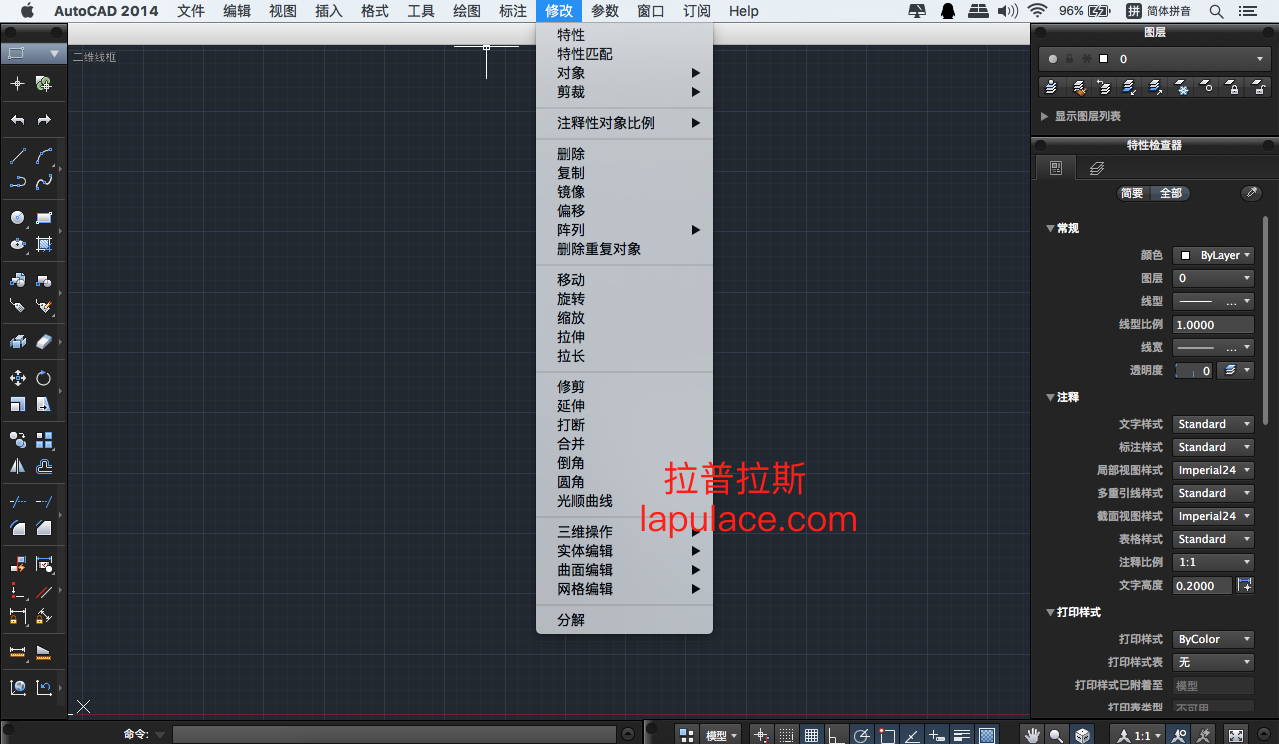
Task: Click the freeze layer snowflake icon
Action: click(x=1183, y=87)
